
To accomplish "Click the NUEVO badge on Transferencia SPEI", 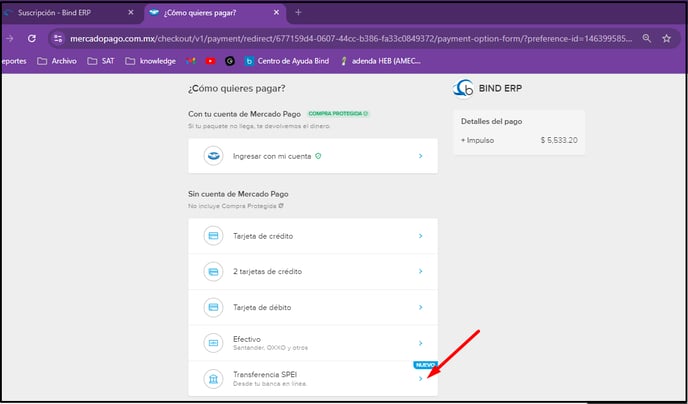I will pos(425,365).
